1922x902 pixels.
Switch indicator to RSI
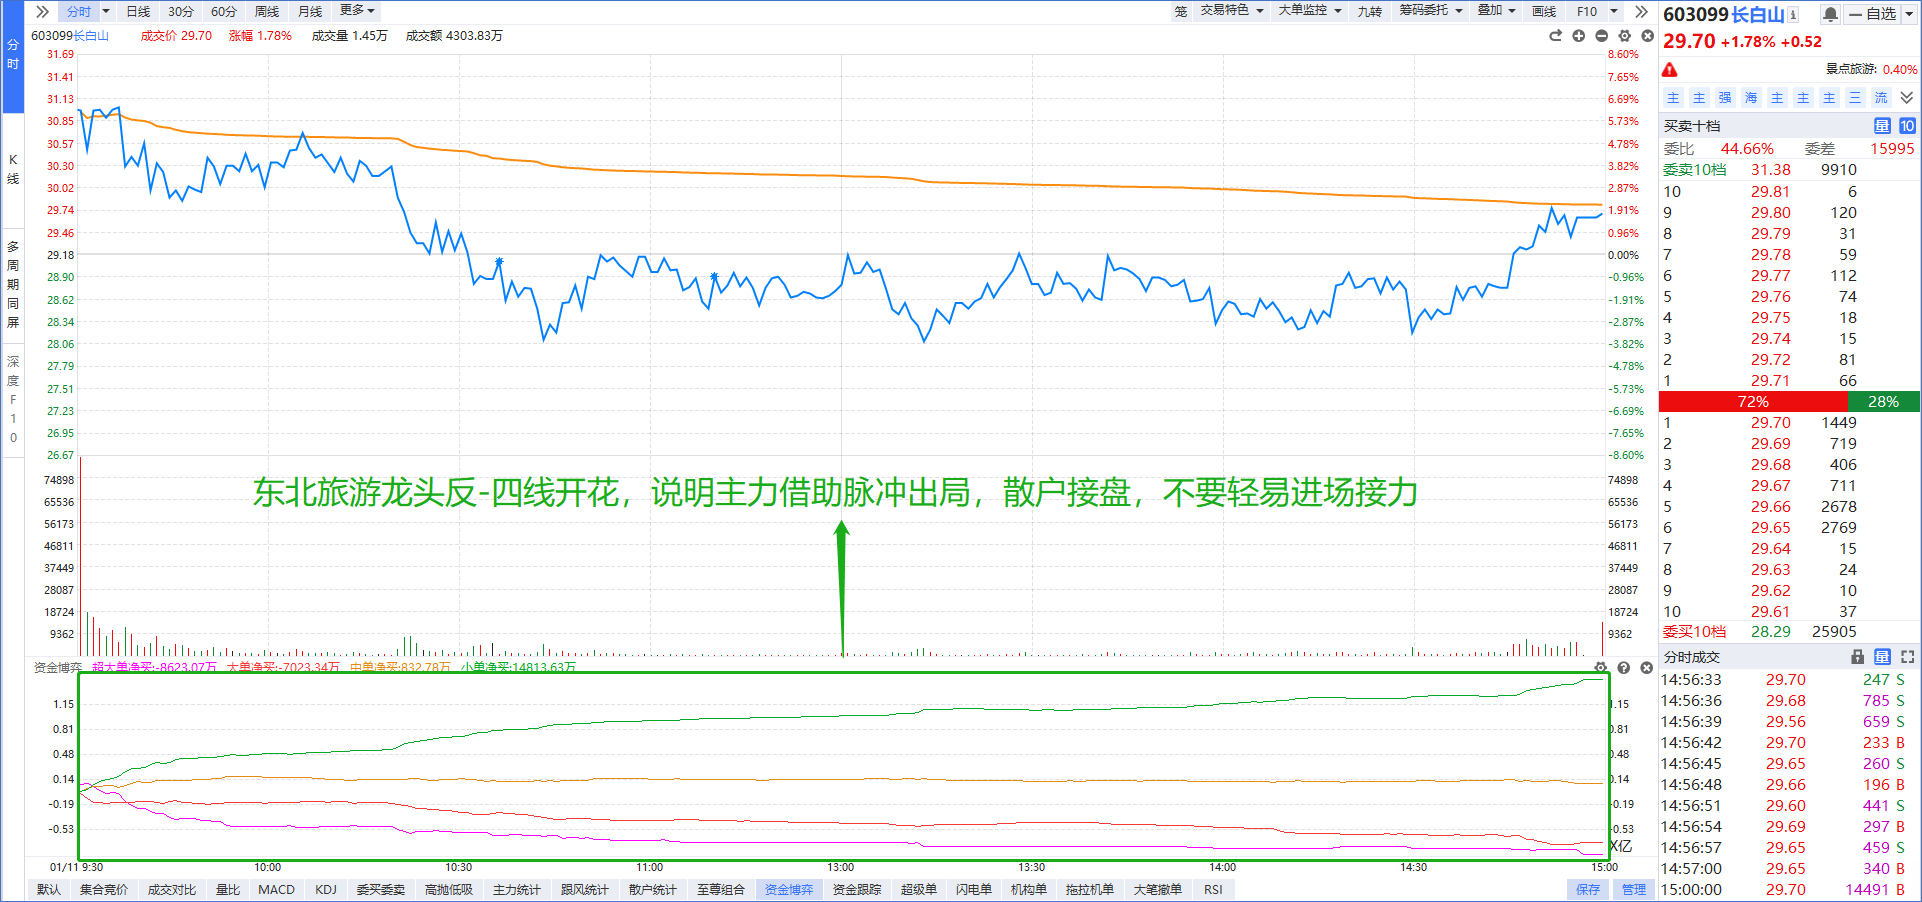click(x=1213, y=890)
